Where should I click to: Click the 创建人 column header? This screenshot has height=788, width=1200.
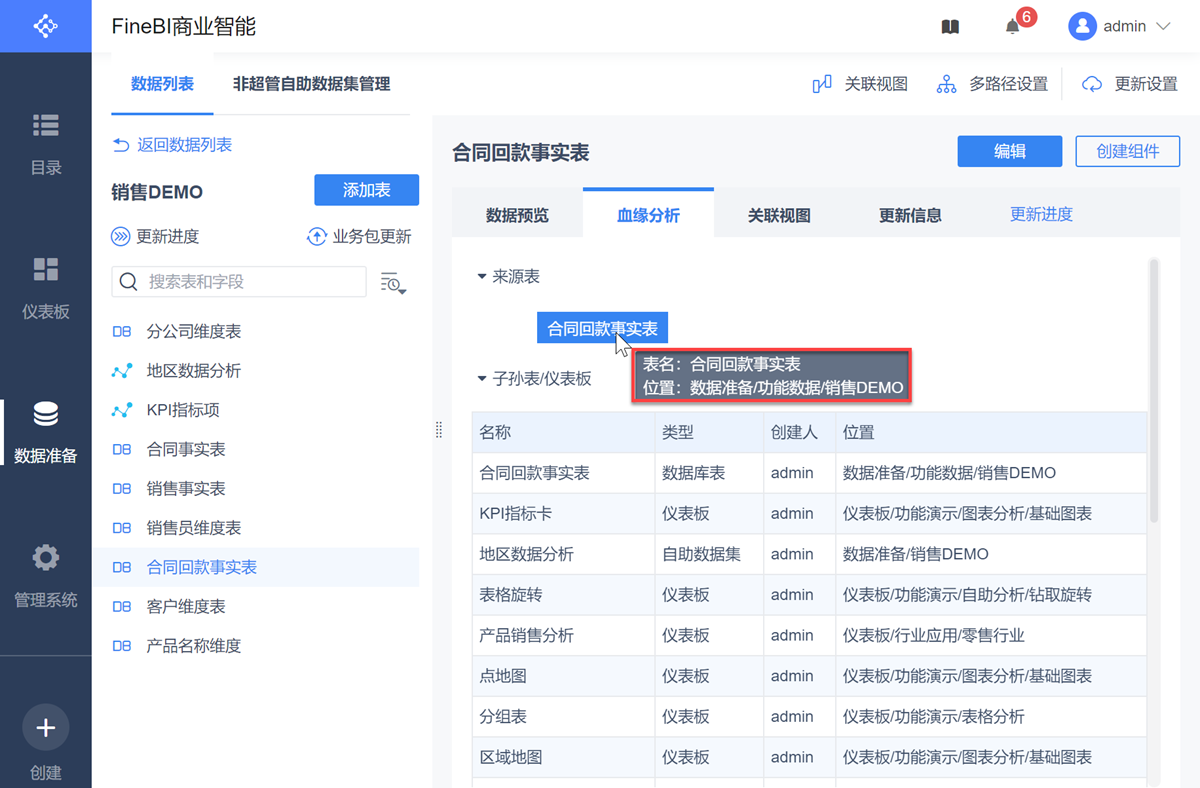coord(800,432)
